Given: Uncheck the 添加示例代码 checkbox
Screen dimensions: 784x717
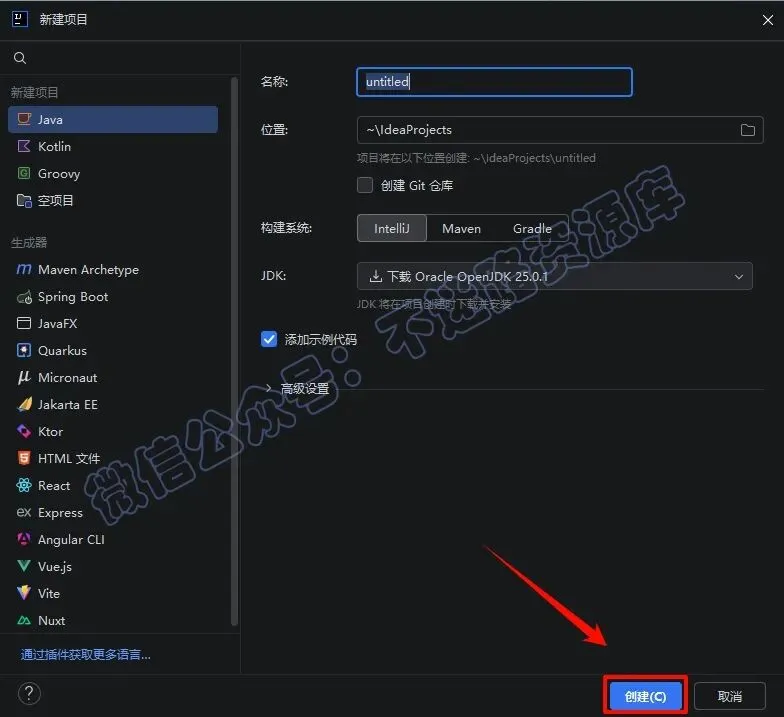Looking at the screenshot, I should (x=269, y=339).
